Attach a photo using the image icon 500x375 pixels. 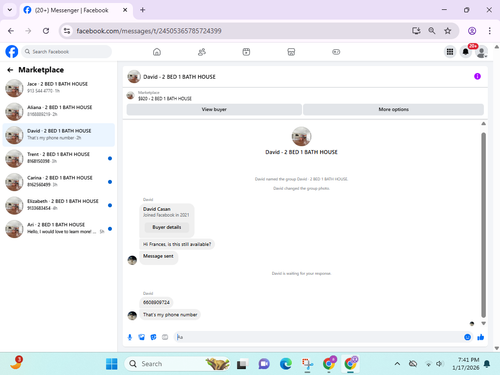click(x=142, y=337)
